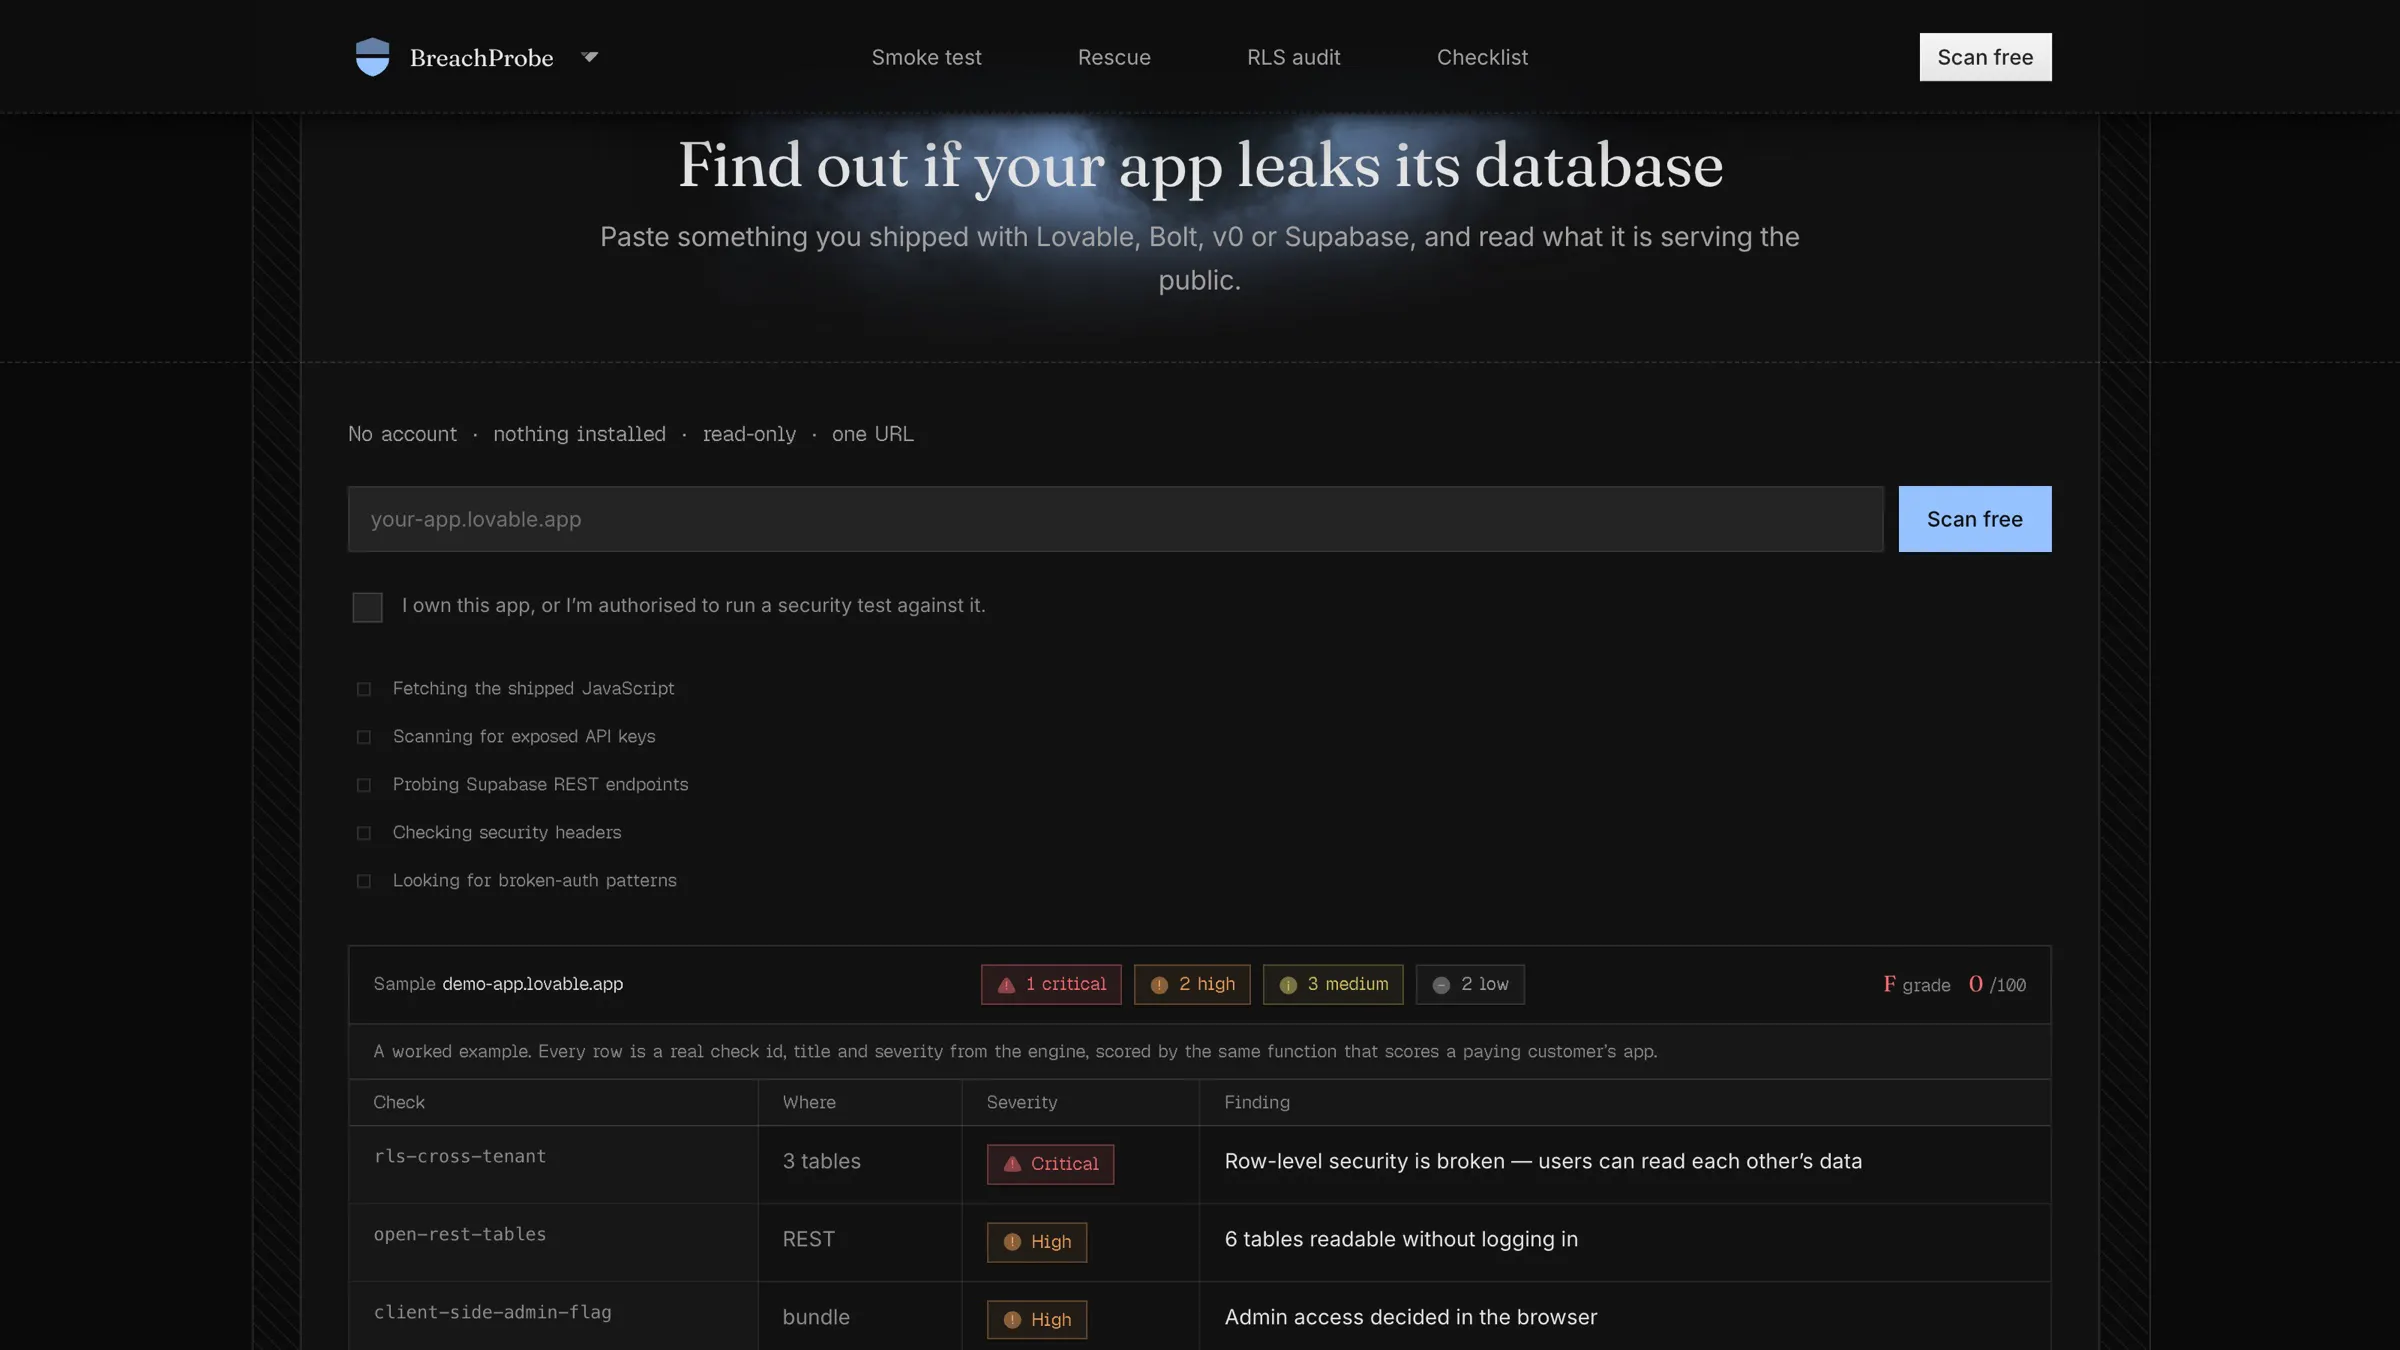Click the Finding column header
The image size is (2400, 1350).
tap(1257, 1102)
